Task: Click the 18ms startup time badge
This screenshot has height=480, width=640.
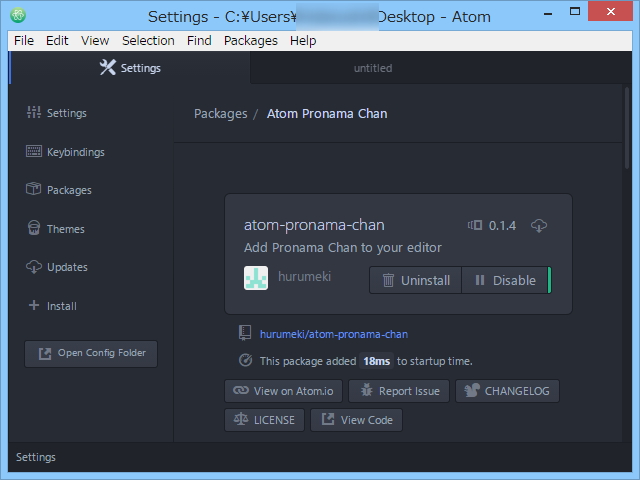Action: pyautogui.click(x=376, y=361)
